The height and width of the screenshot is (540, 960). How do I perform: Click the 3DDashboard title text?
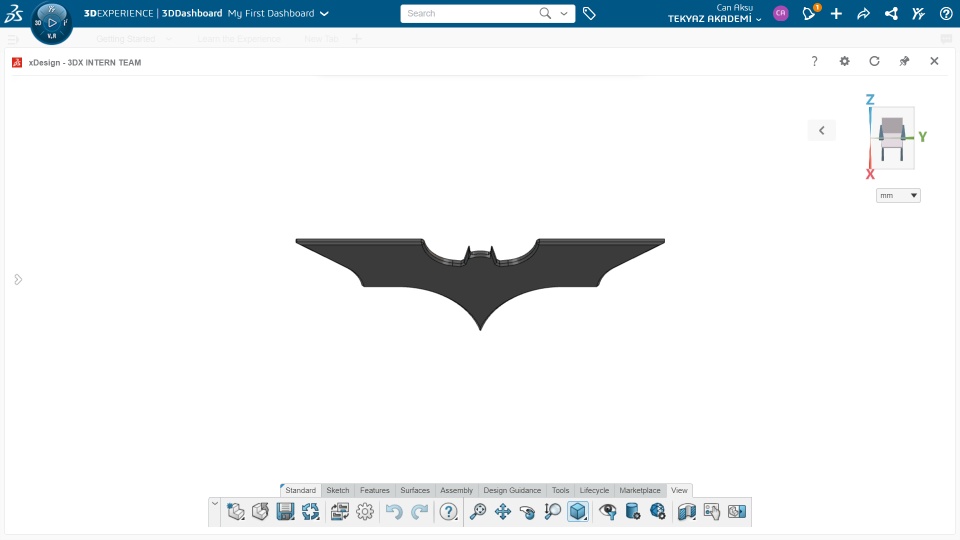192,13
